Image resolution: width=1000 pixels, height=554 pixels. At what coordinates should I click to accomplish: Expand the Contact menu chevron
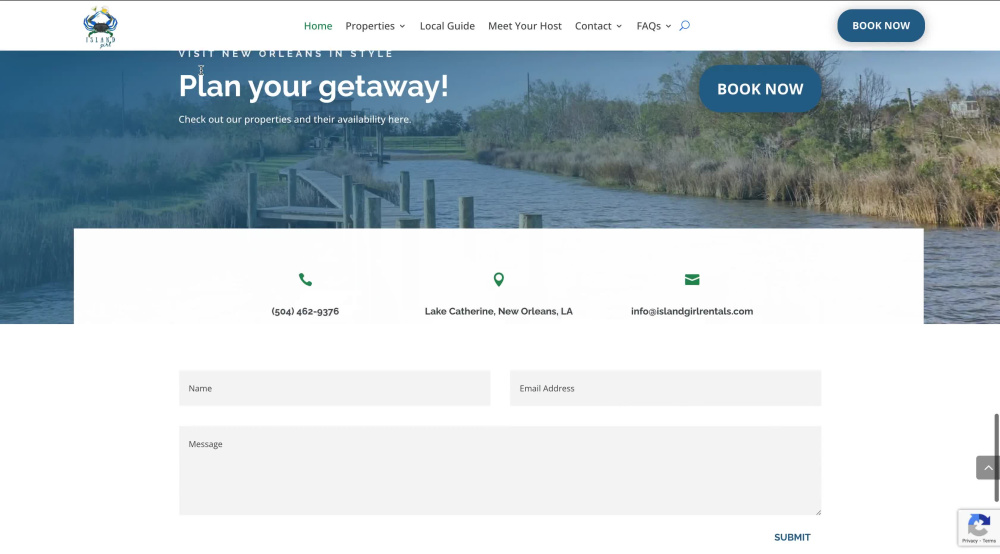(619, 26)
